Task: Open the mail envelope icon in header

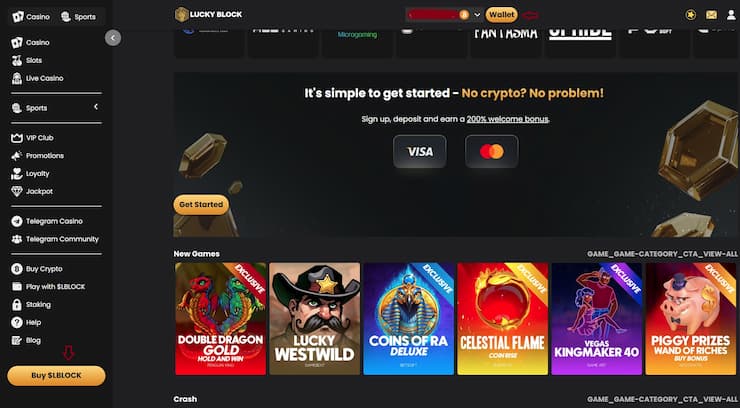Action: 711,15
